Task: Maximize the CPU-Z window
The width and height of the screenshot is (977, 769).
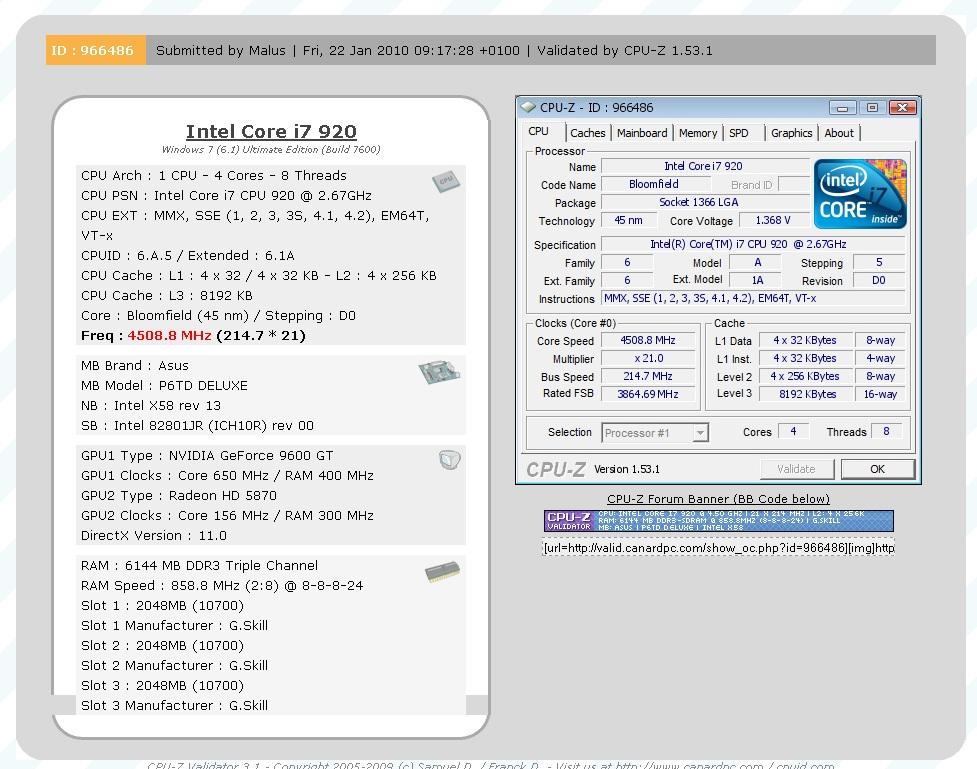Action: point(872,108)
